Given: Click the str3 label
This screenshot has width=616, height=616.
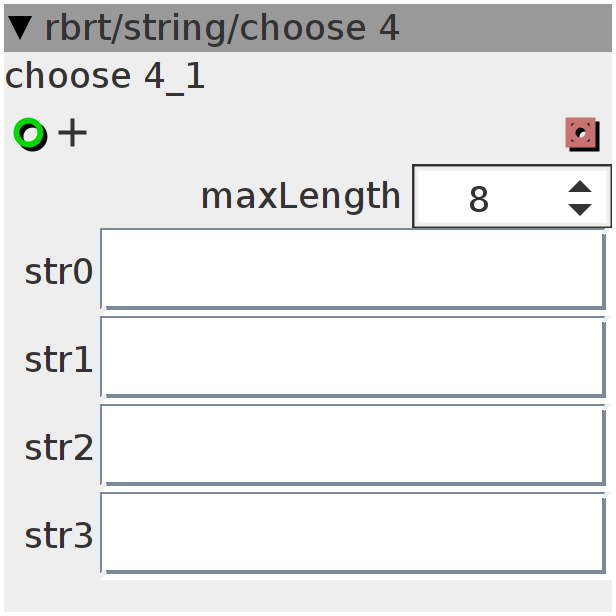Looking at the screenshot, I should pos(59,535).
